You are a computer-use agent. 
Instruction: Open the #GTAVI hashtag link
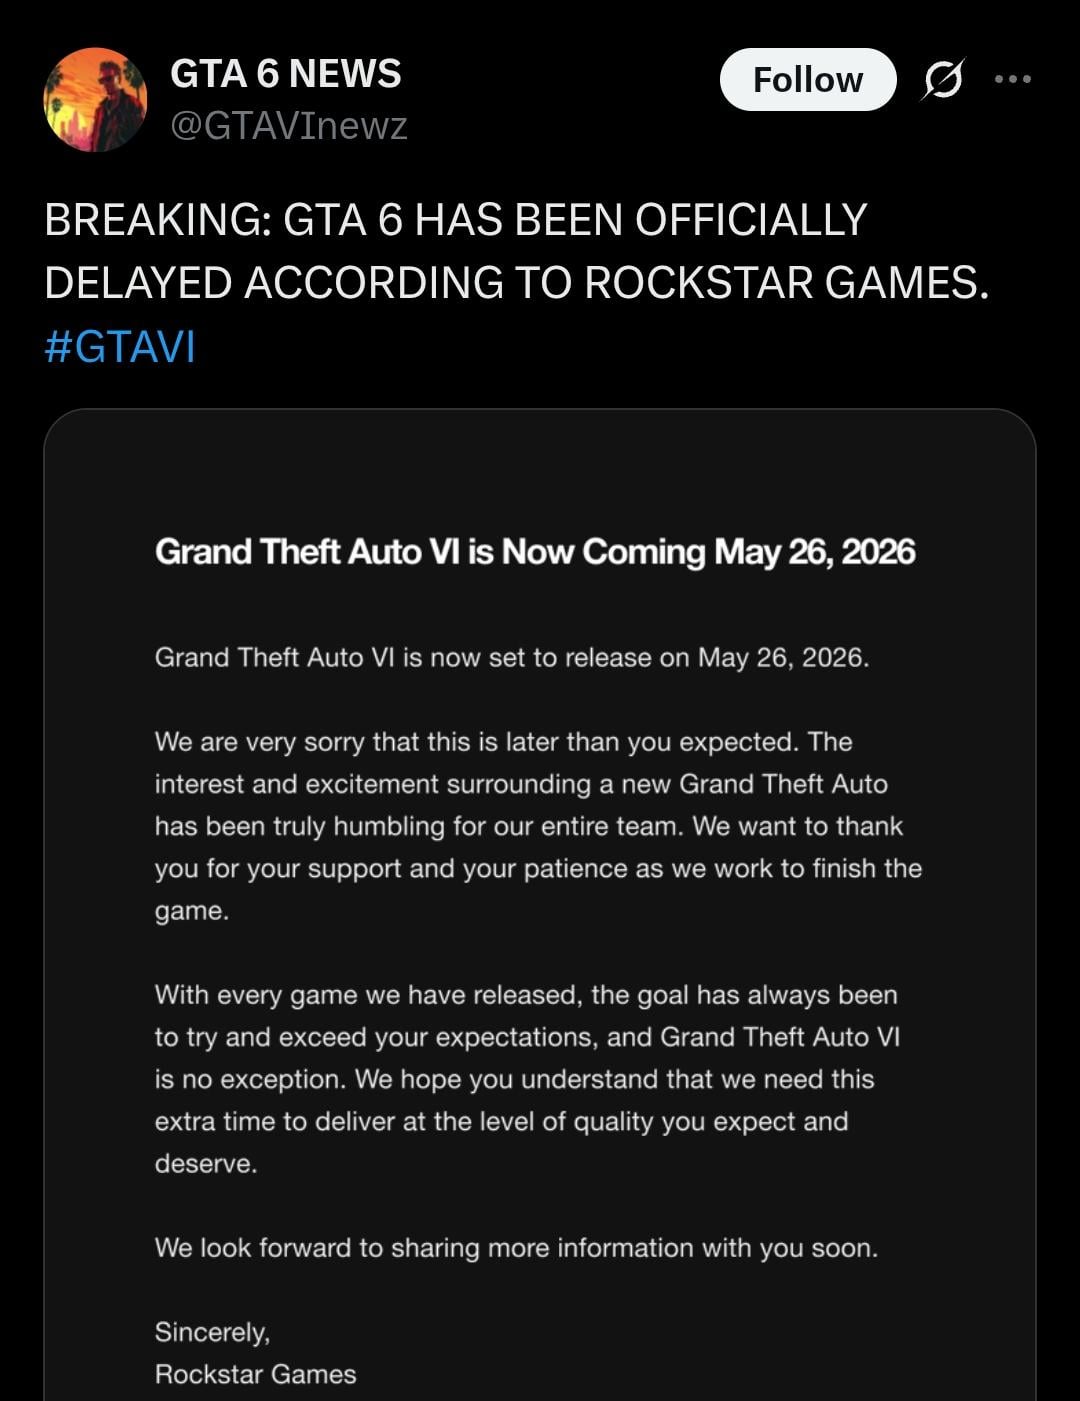120,346
